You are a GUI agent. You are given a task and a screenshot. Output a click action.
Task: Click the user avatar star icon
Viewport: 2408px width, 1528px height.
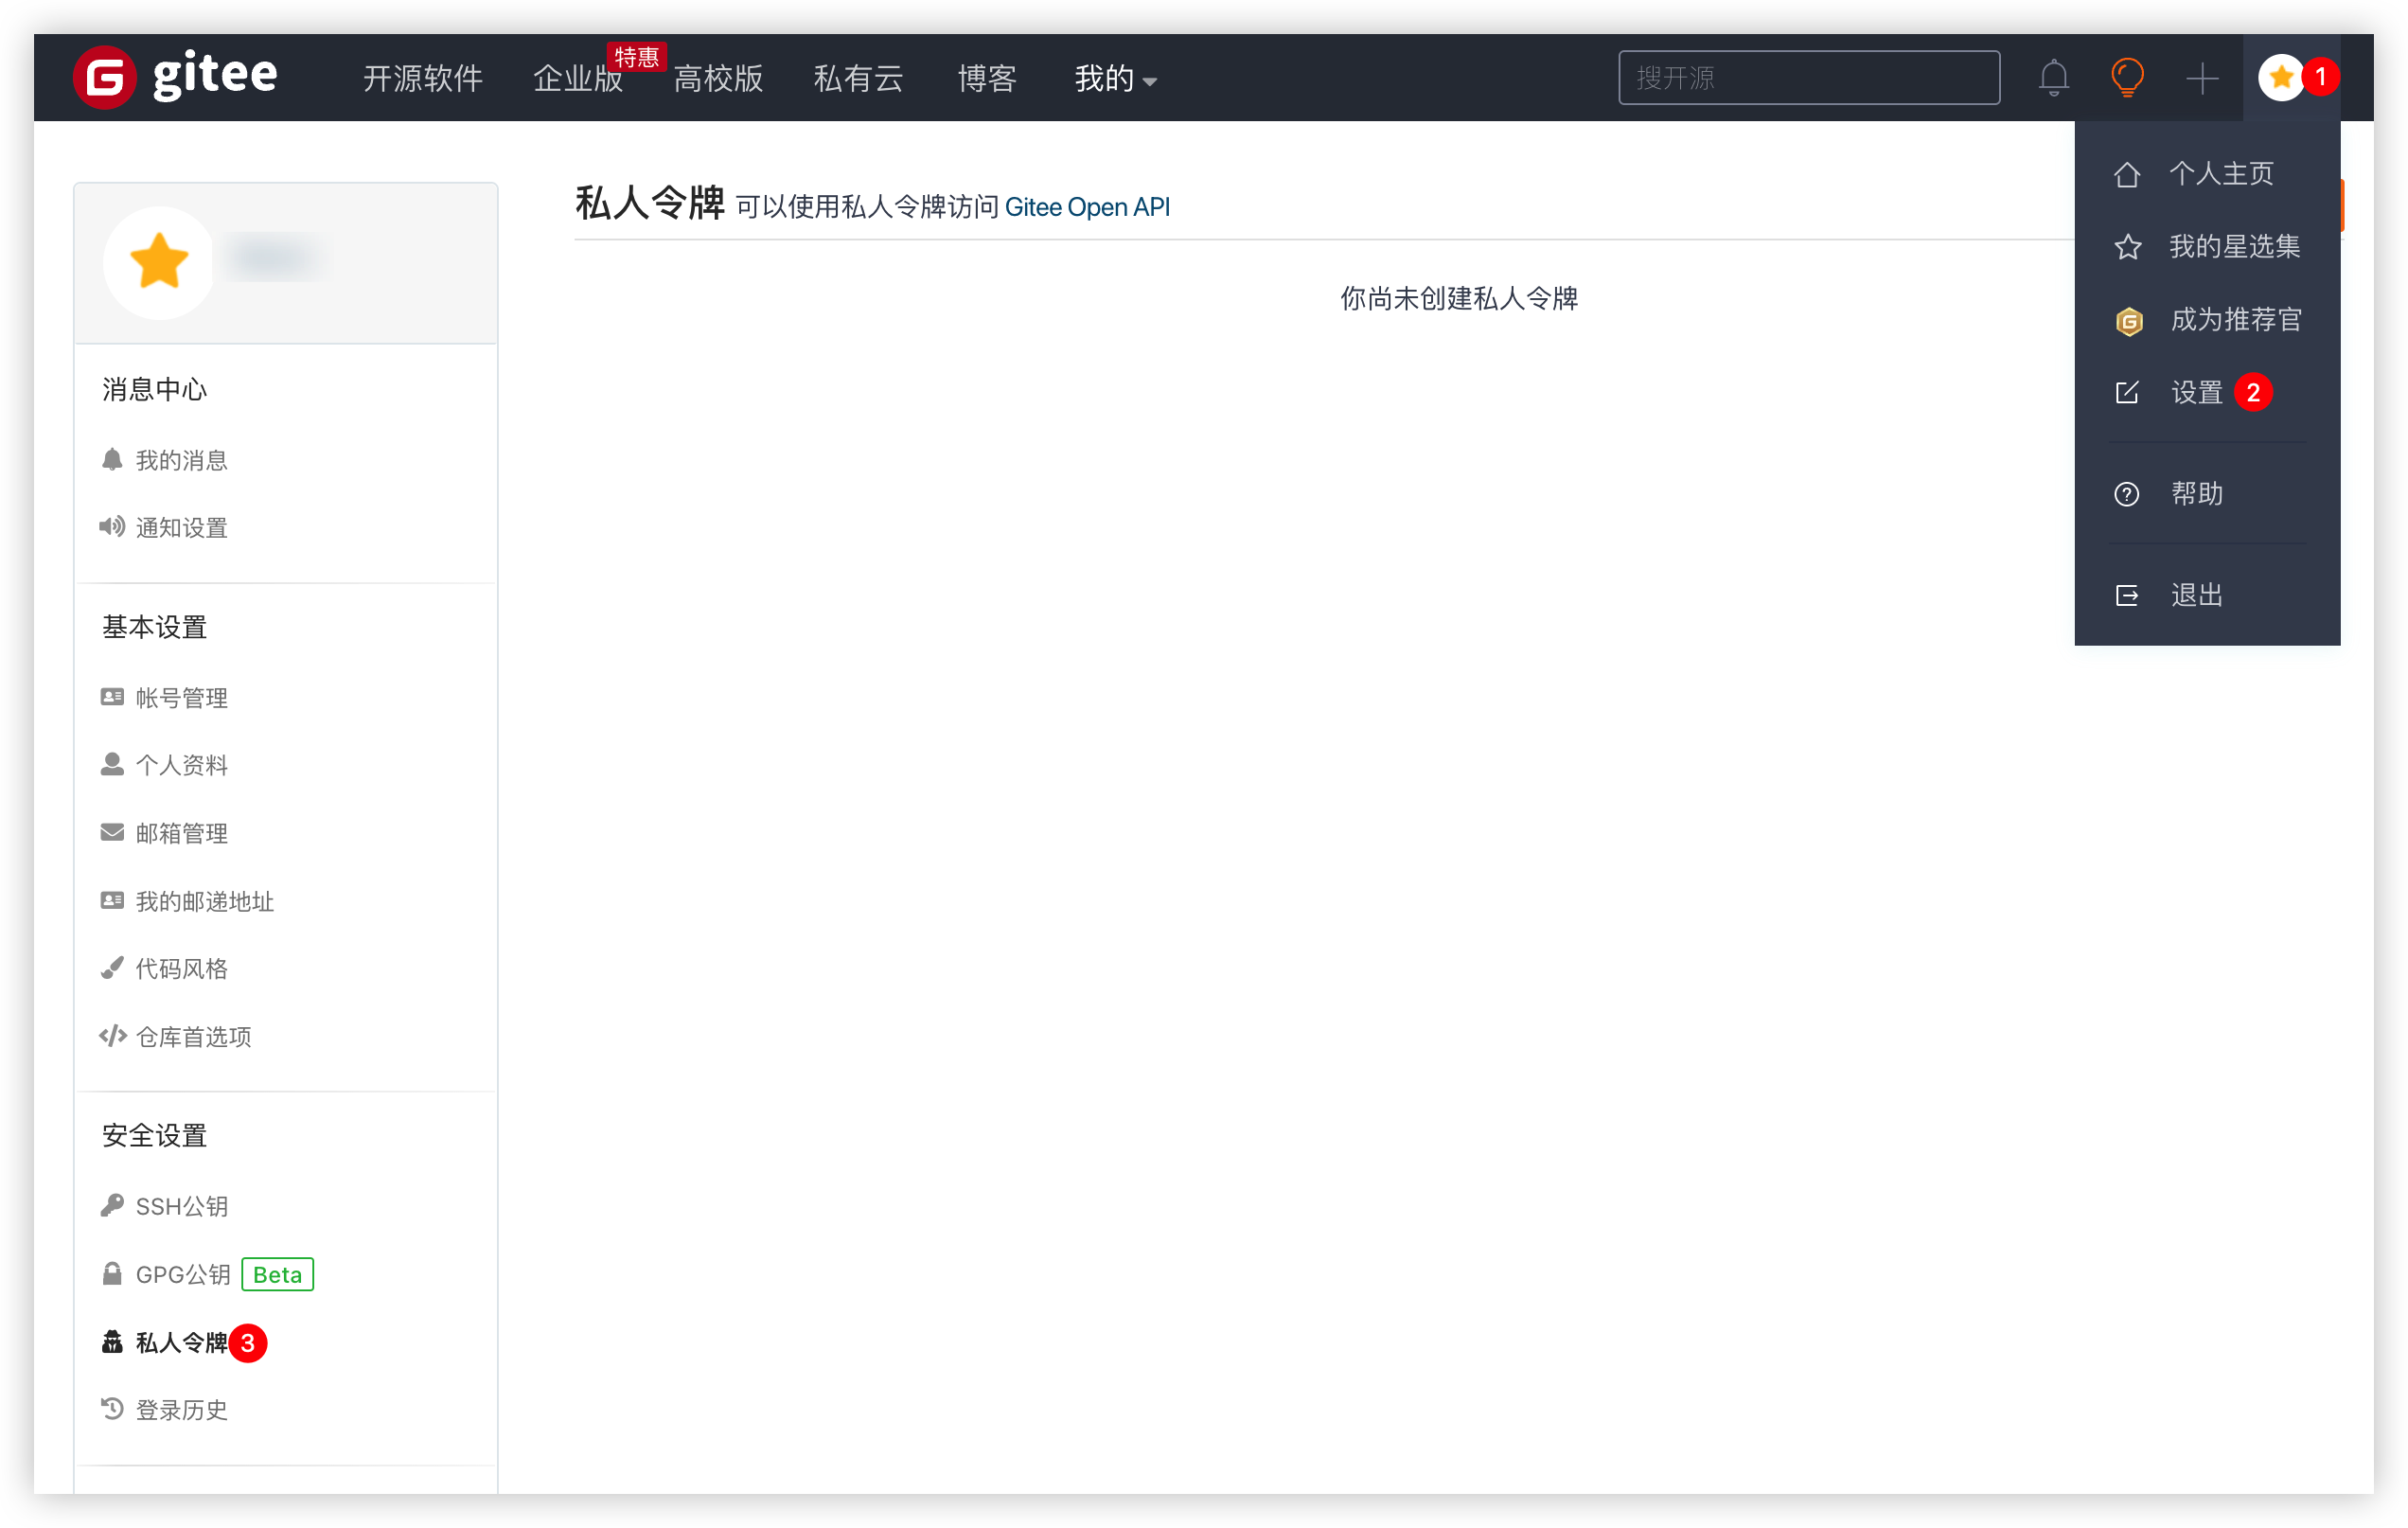[x=2281, y=77]
